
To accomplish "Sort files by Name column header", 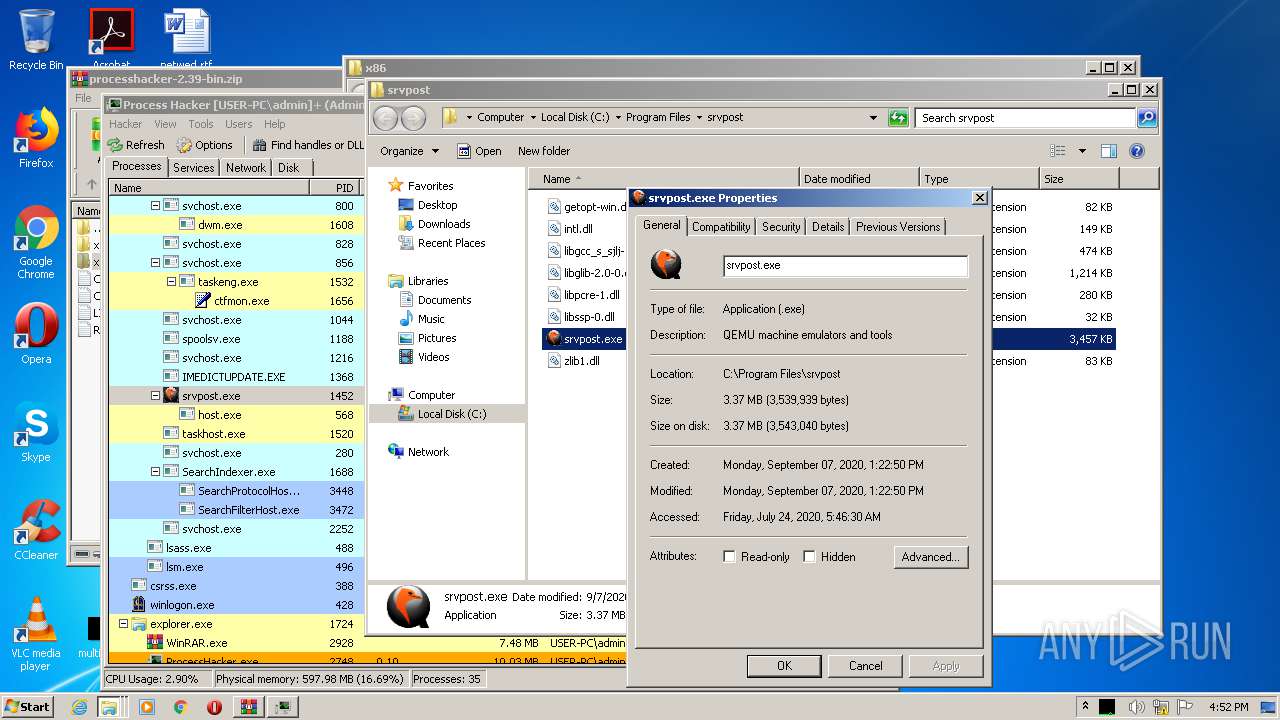I will (x=662, y=179).
